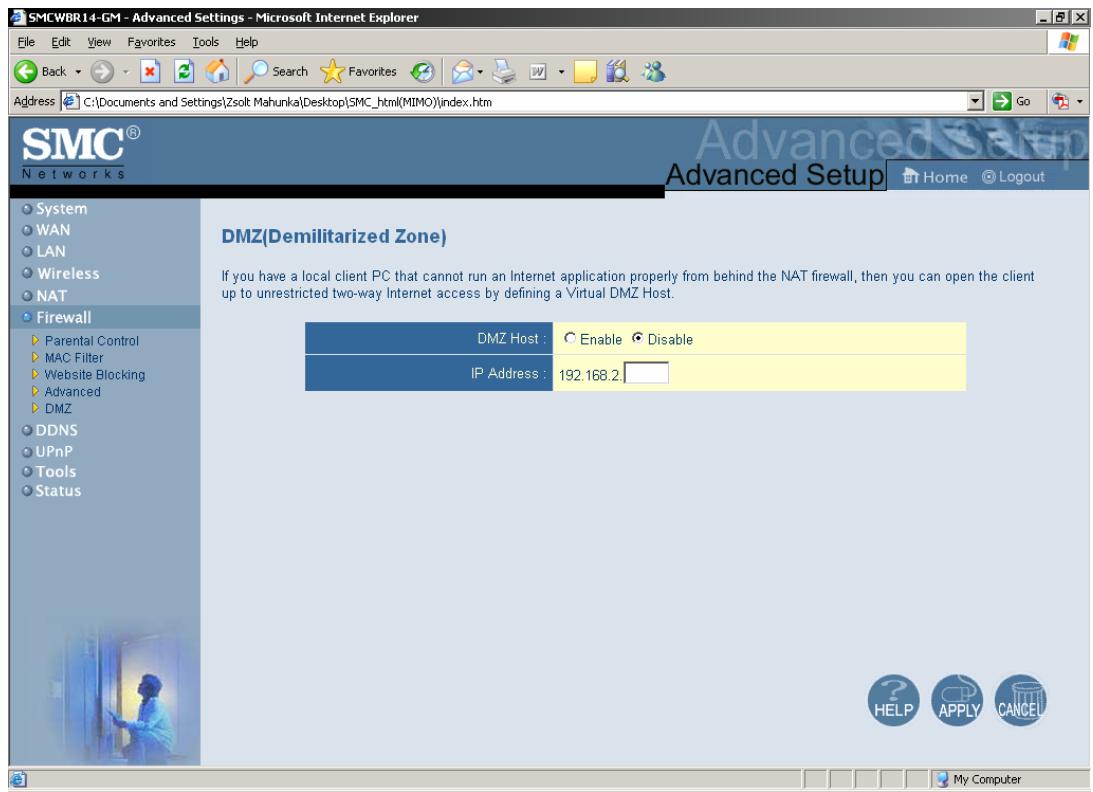Image resolution: width=1093 pixels, height=792 pixels.
Task: Click the History toolbar icon
Action: tap(422, 71)
